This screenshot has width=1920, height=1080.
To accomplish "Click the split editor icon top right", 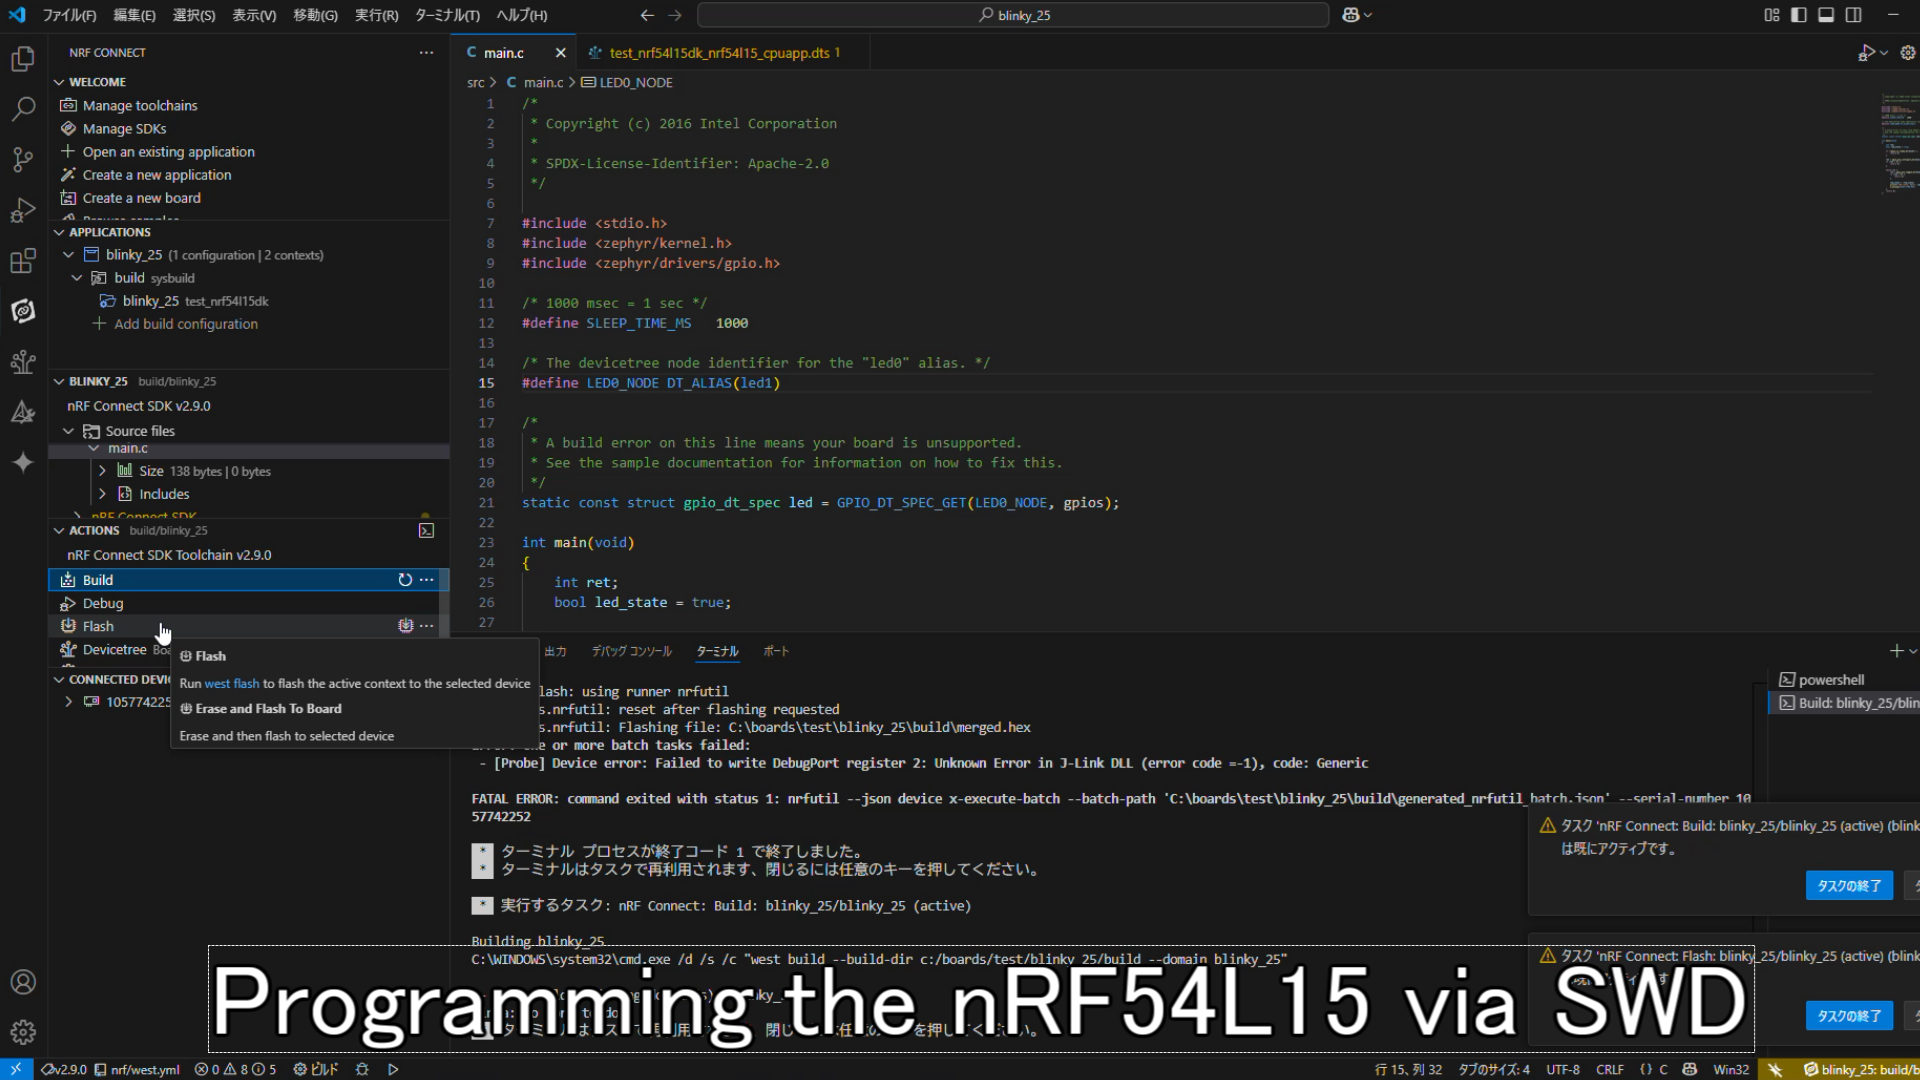I will point(1855,15).
